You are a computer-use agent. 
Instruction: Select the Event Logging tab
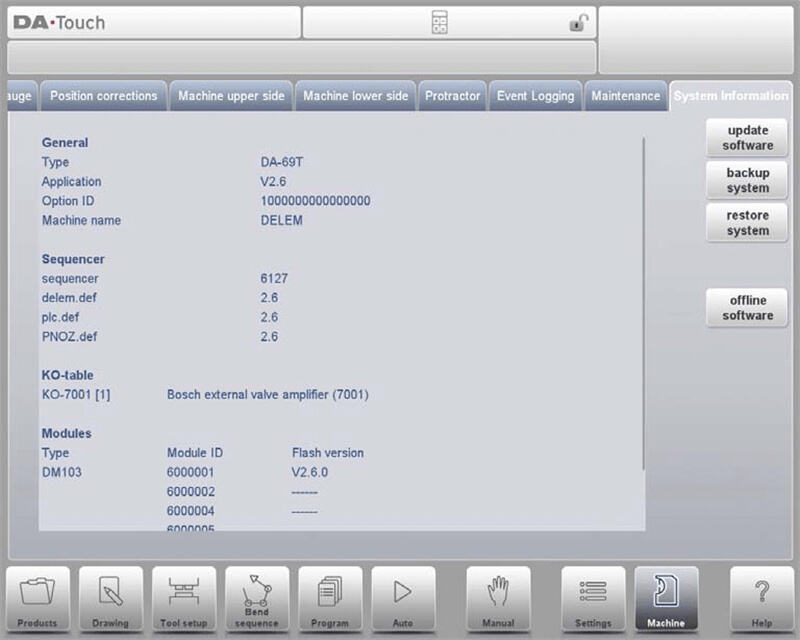[x=535, y=96]
